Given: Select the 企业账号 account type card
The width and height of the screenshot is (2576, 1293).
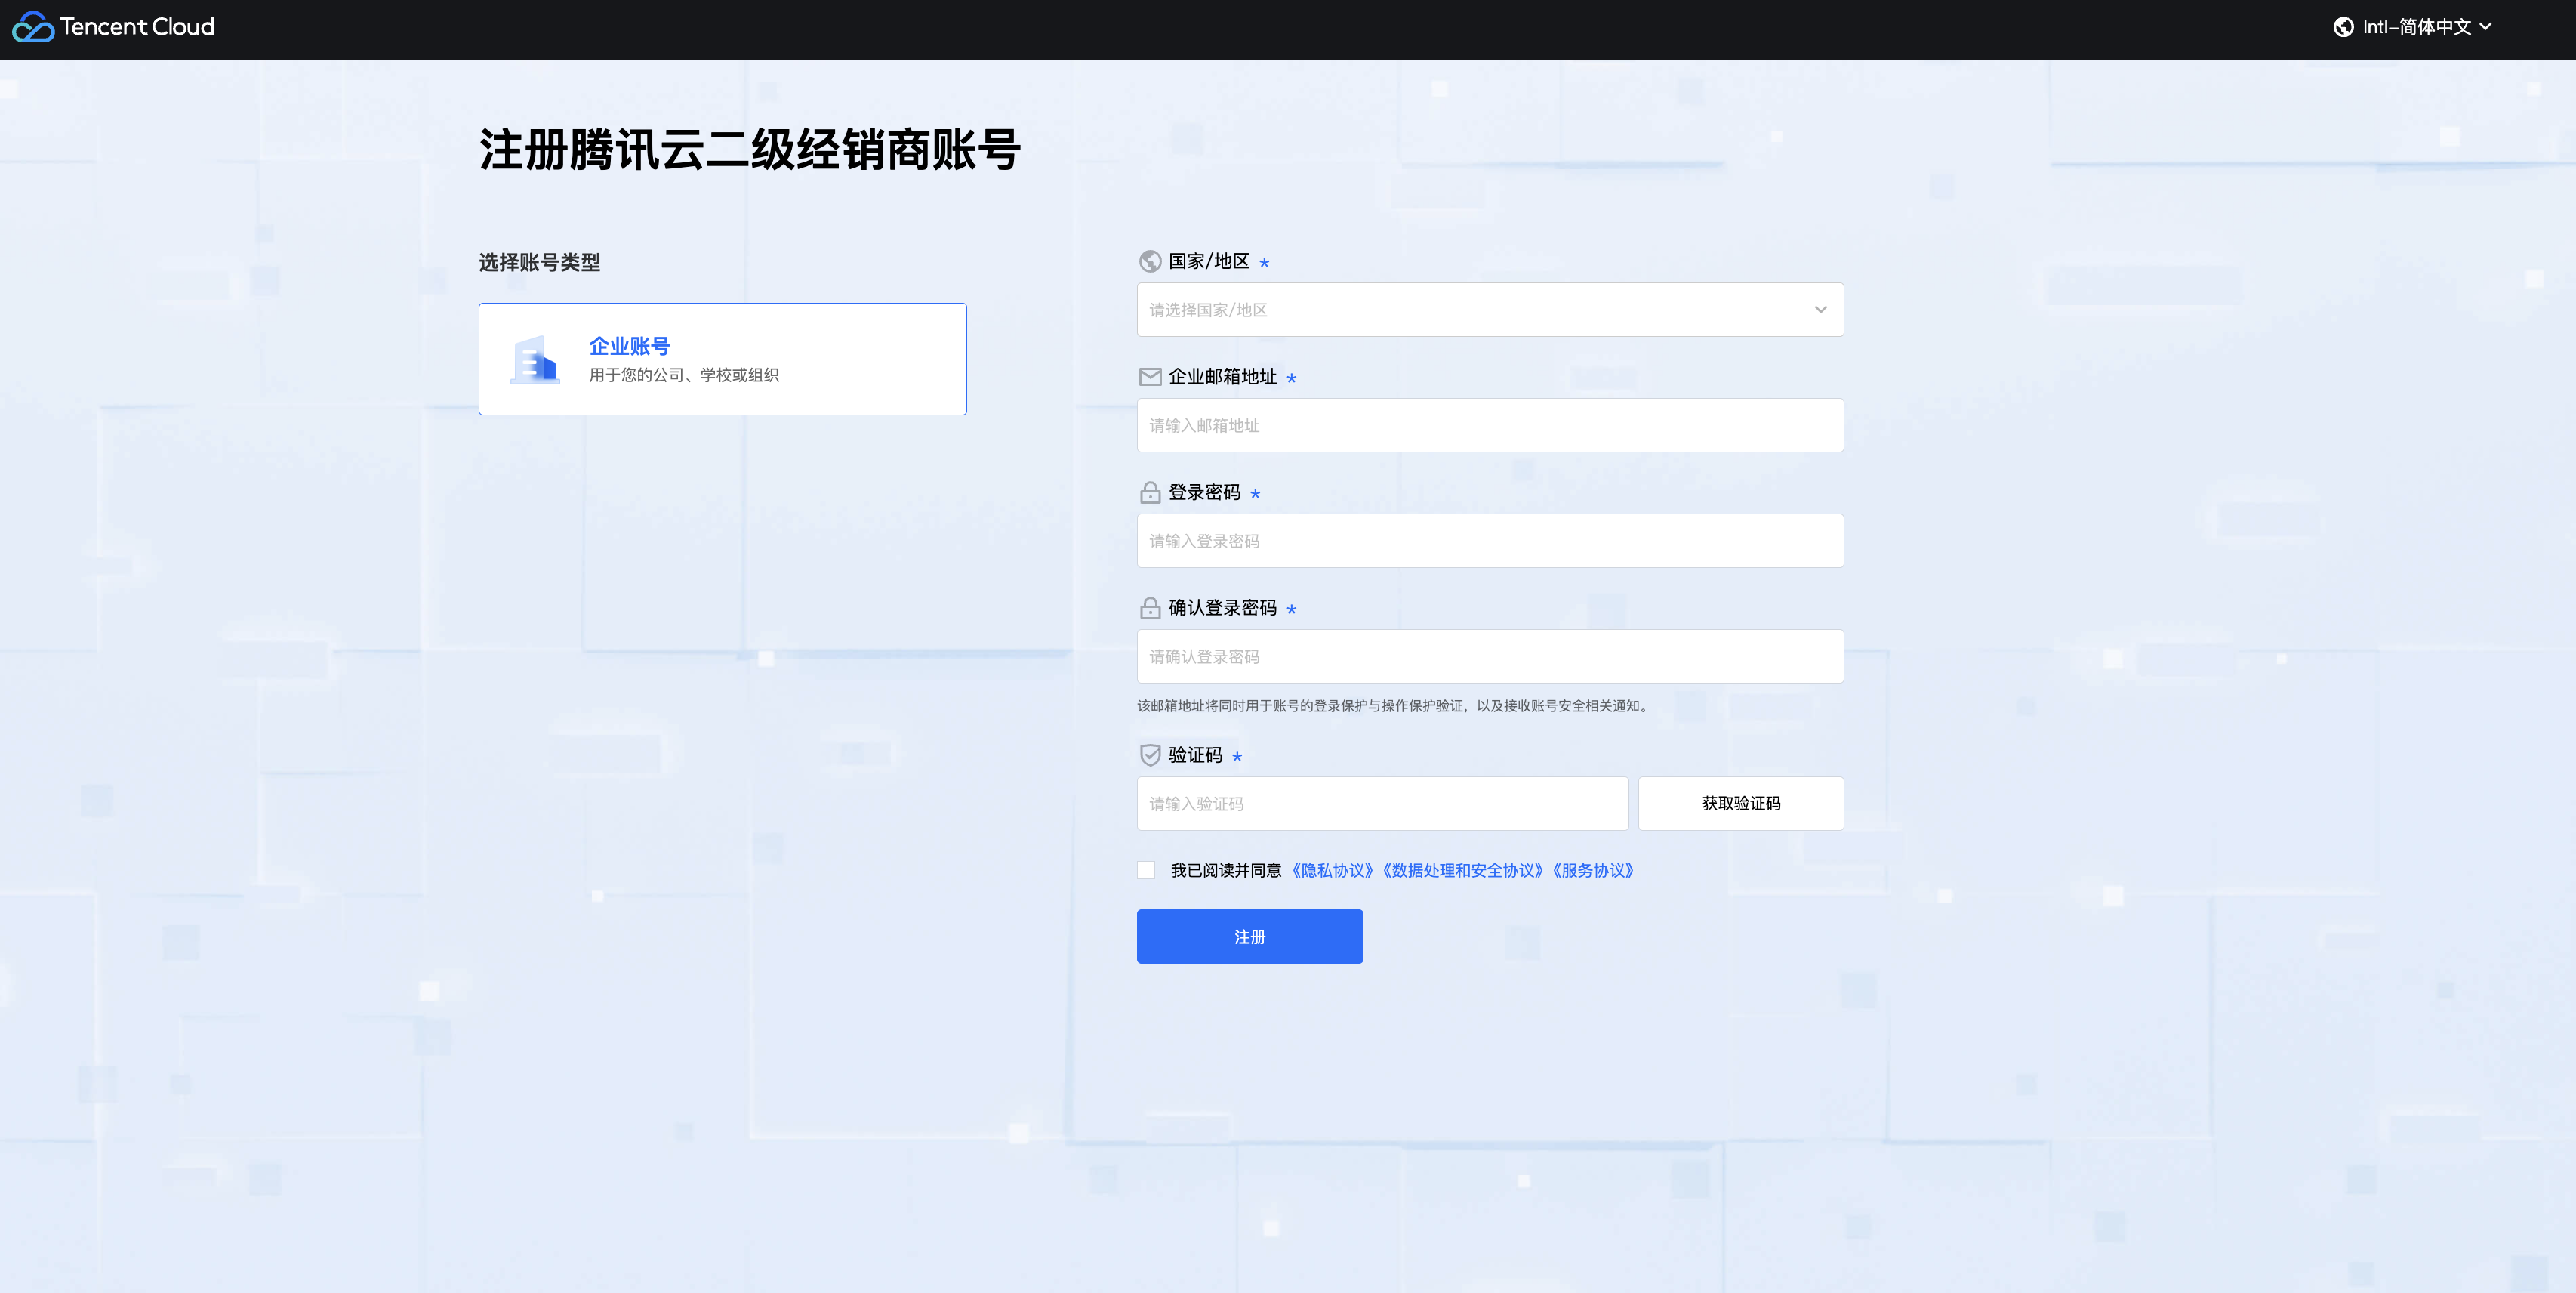Looking at the screenshot, I should (722, 359).
